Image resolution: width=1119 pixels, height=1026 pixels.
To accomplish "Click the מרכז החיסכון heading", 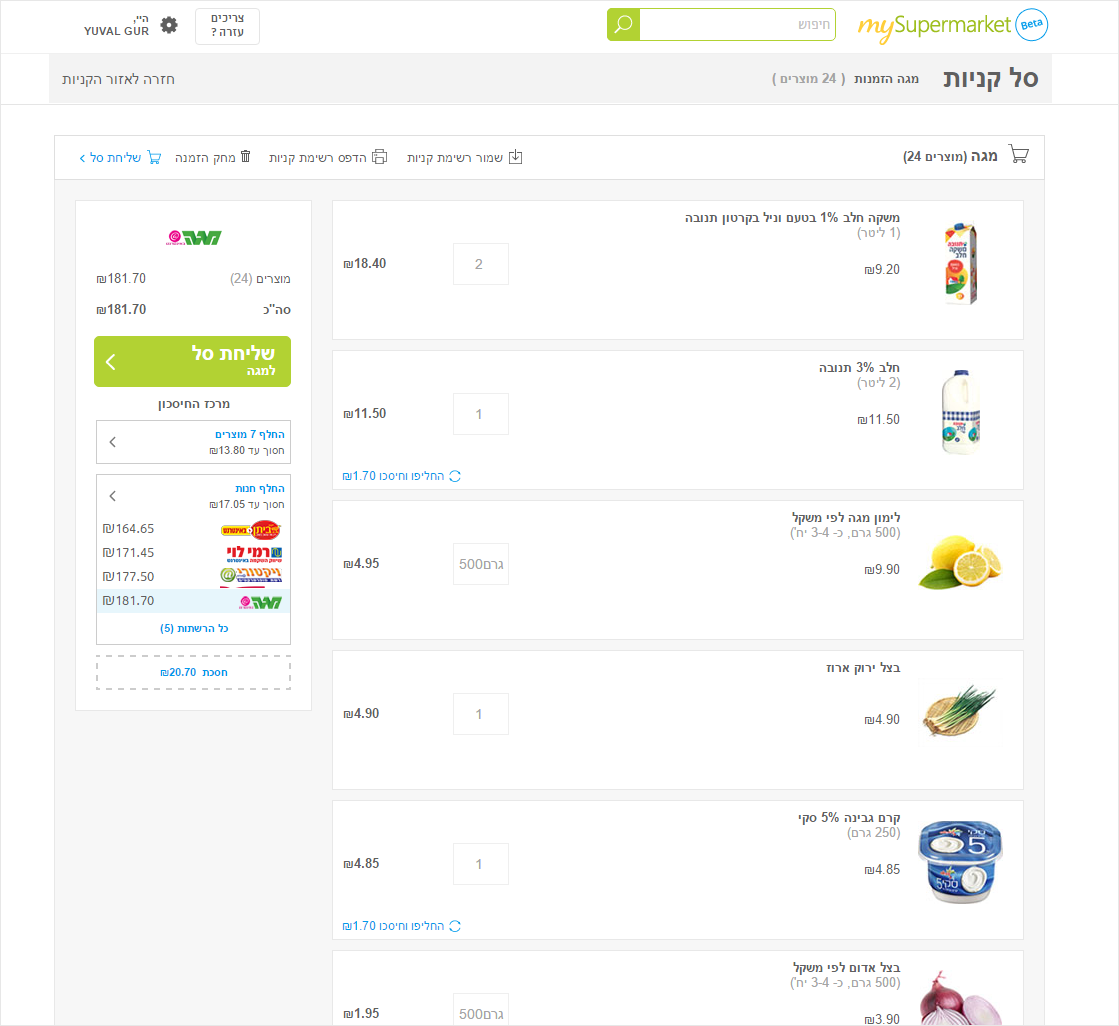I will (x=194, y=404).
